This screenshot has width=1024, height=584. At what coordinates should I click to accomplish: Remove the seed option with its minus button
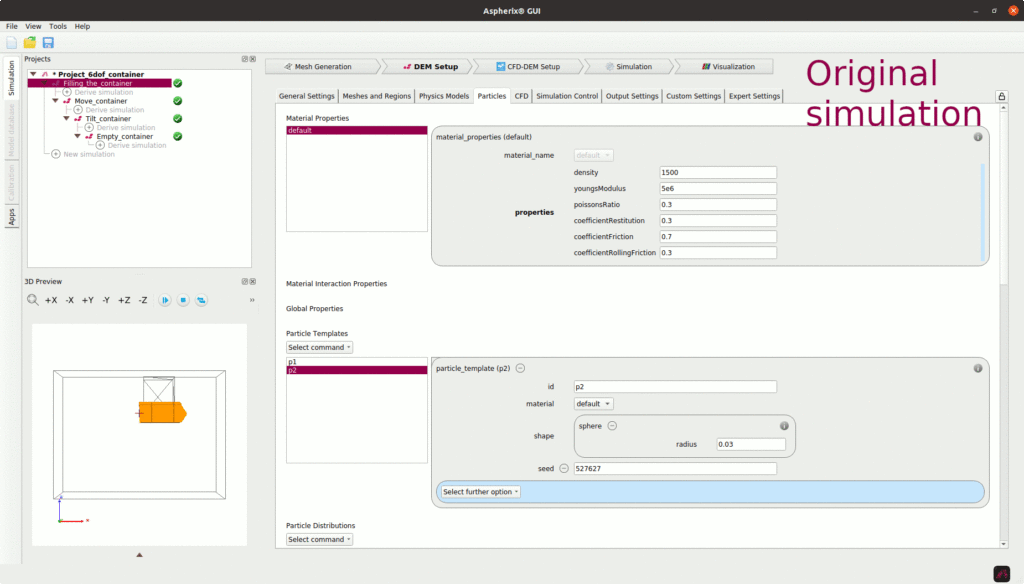[563, 468]
